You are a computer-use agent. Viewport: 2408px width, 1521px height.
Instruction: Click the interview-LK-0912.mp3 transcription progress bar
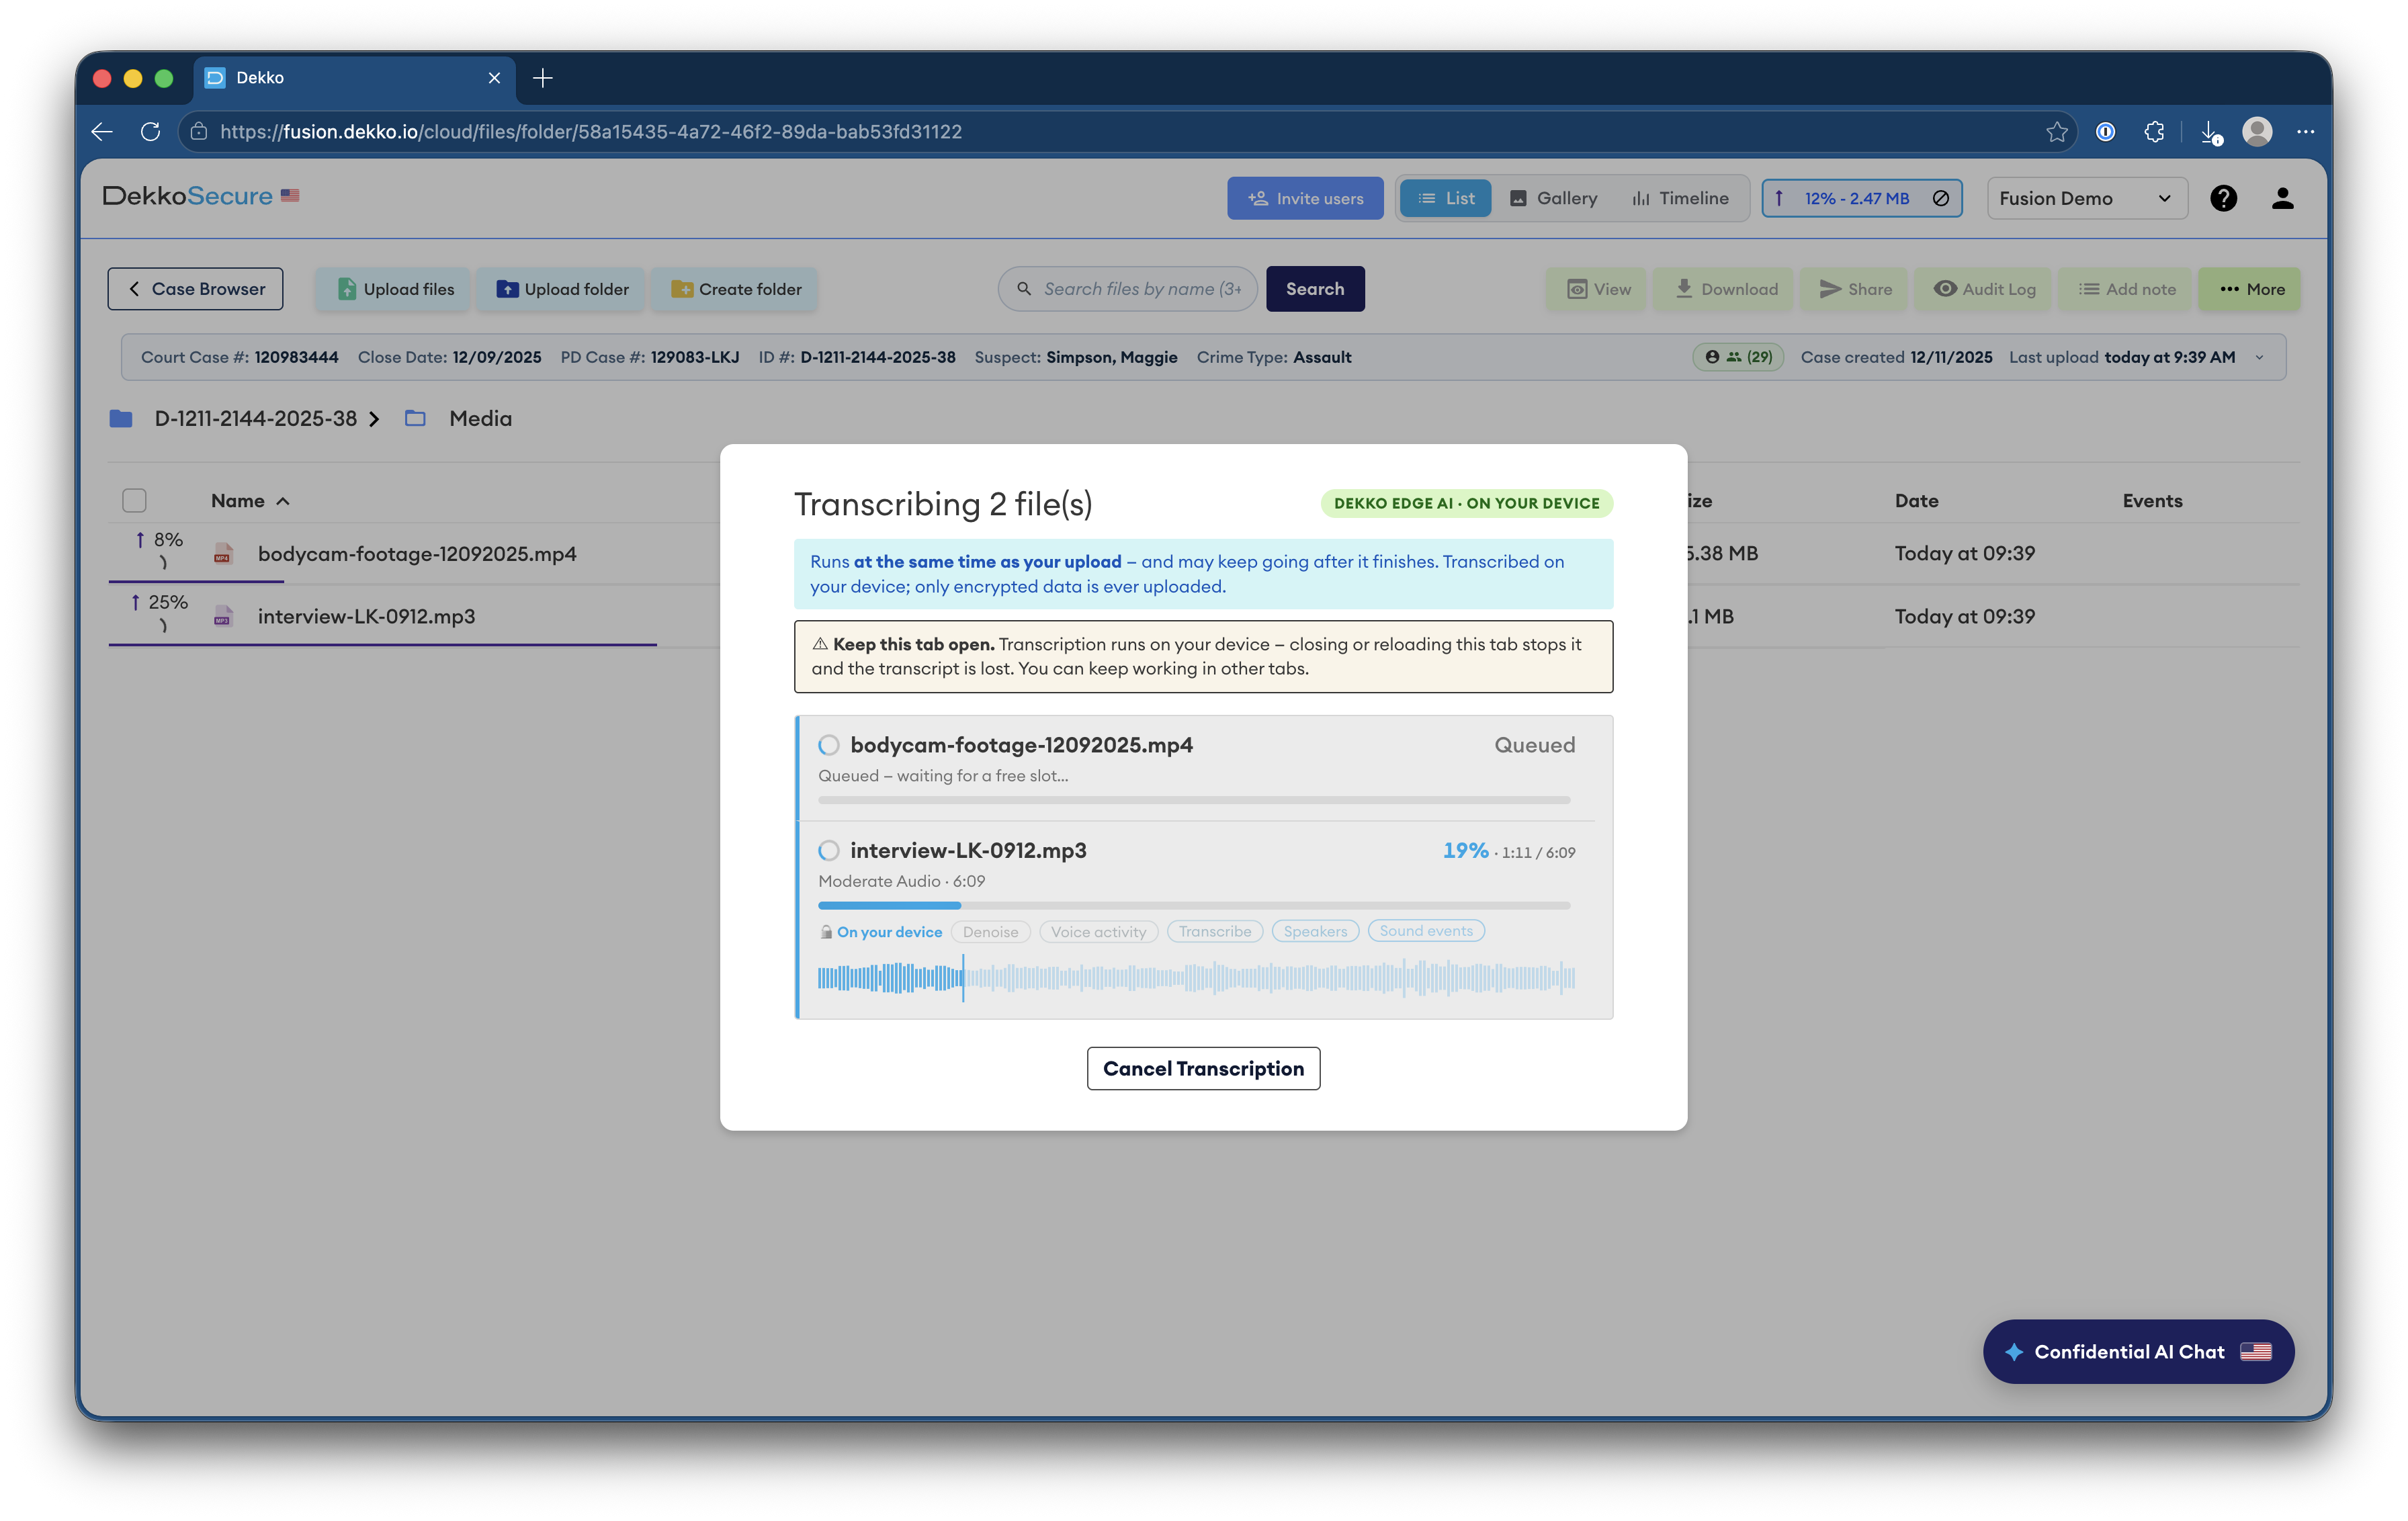[1194, 906]
